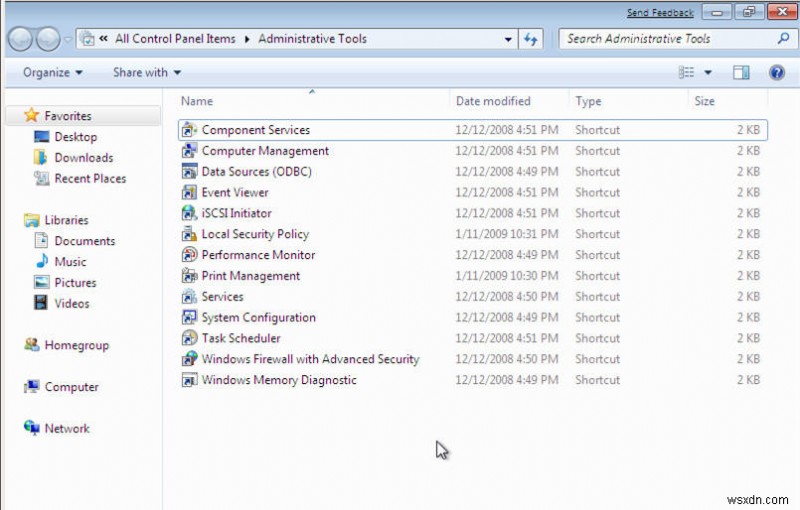Click the Videos film icon

[41, 303]
